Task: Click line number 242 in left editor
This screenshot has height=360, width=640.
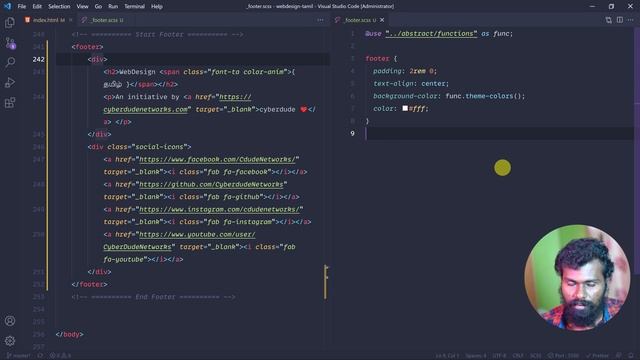Action: click(38, 59)
